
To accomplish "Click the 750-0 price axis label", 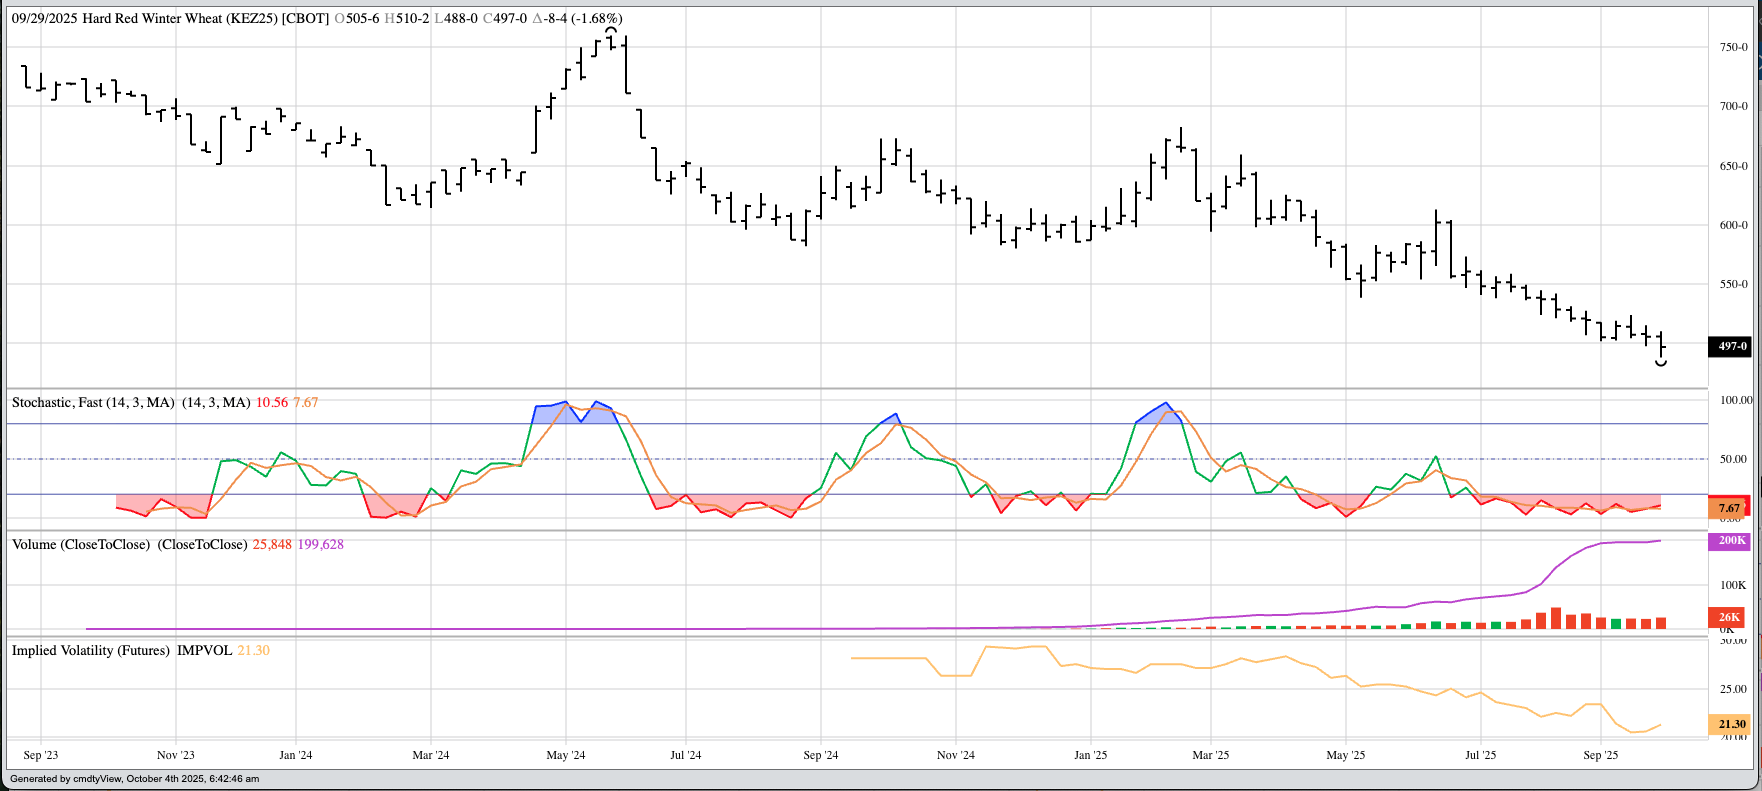I will pyautogui.click(x=1733, y=47).
